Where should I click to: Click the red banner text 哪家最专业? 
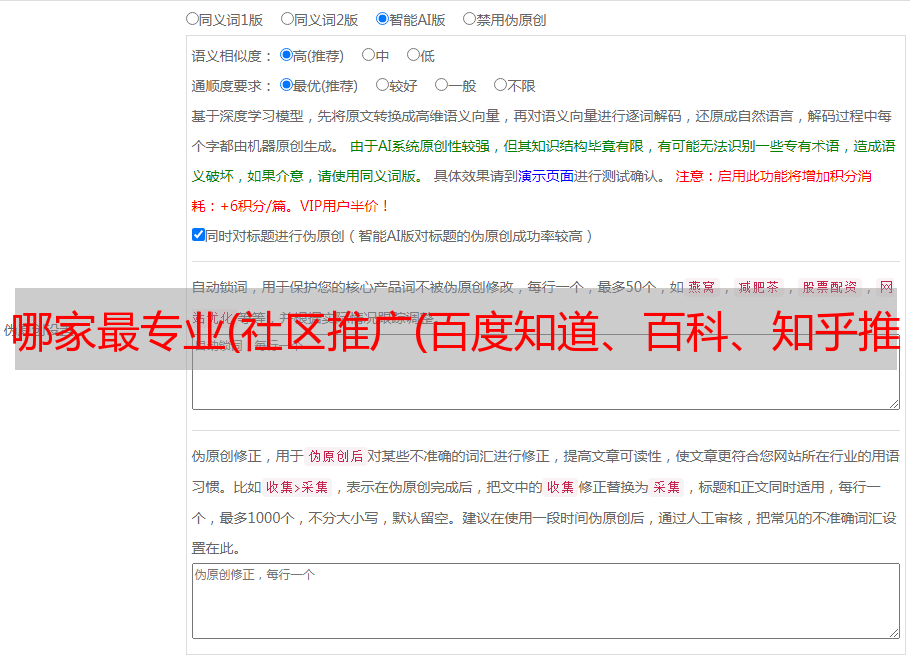pos(118,331)
